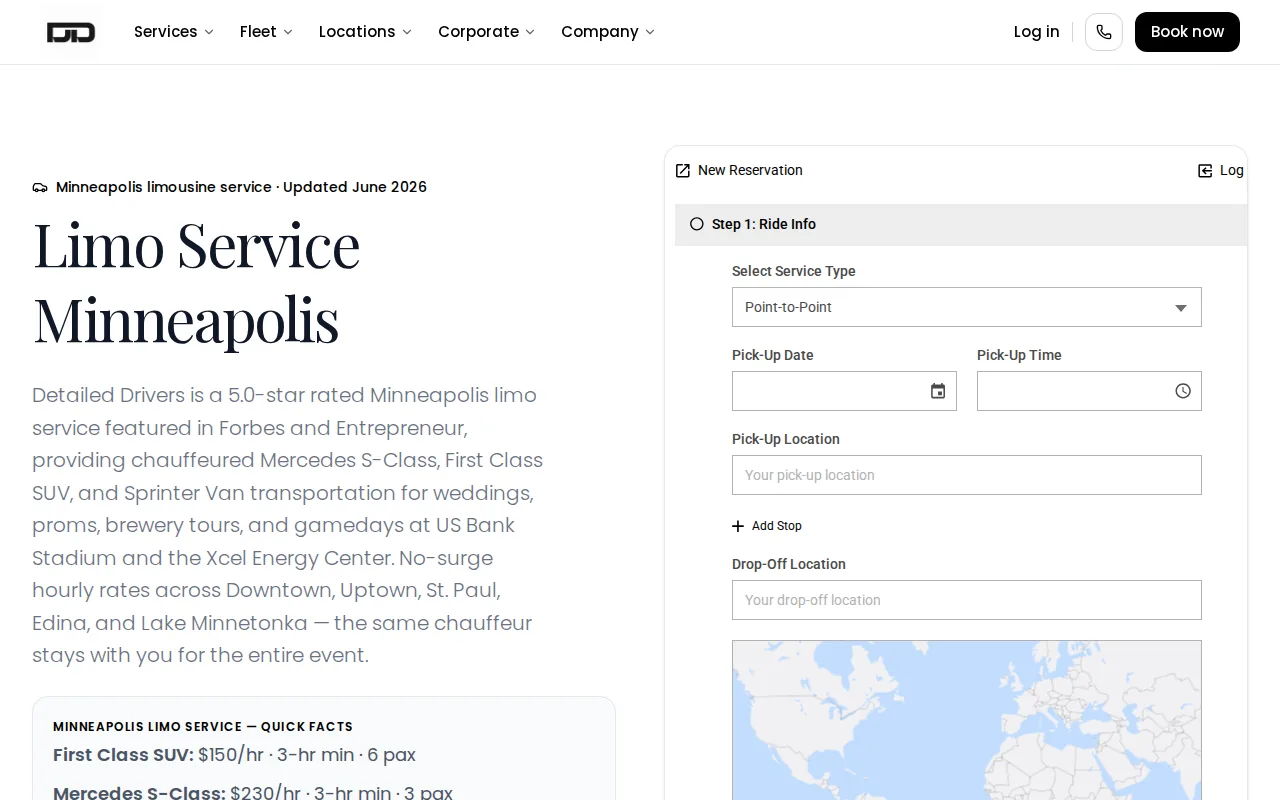Click the New Reservation label
Screen dimensions: 1280x800
750,171
